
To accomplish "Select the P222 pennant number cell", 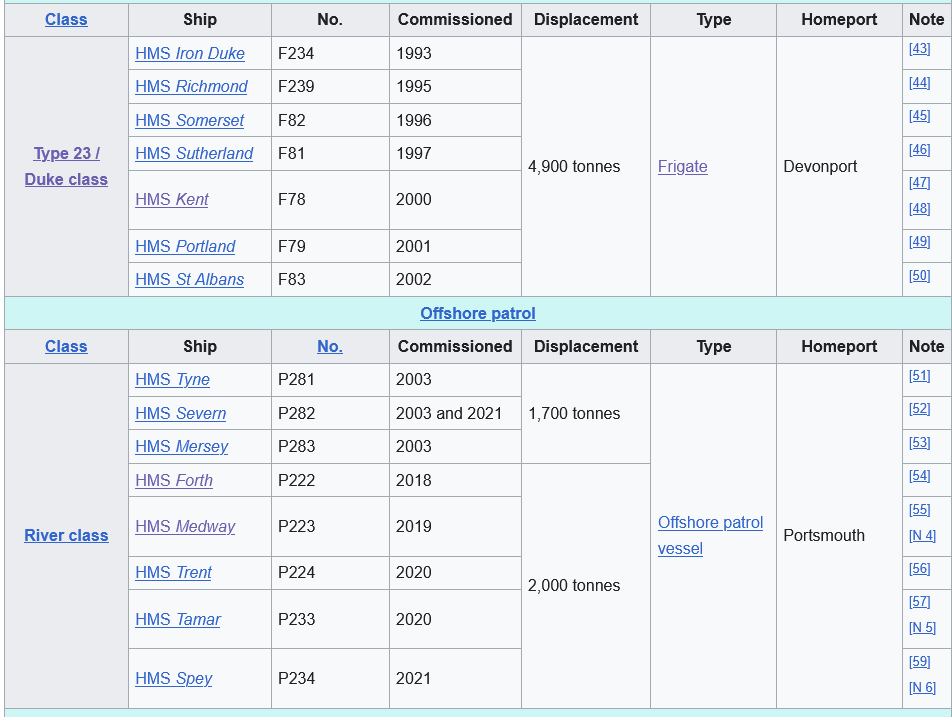I will [330, 480].
